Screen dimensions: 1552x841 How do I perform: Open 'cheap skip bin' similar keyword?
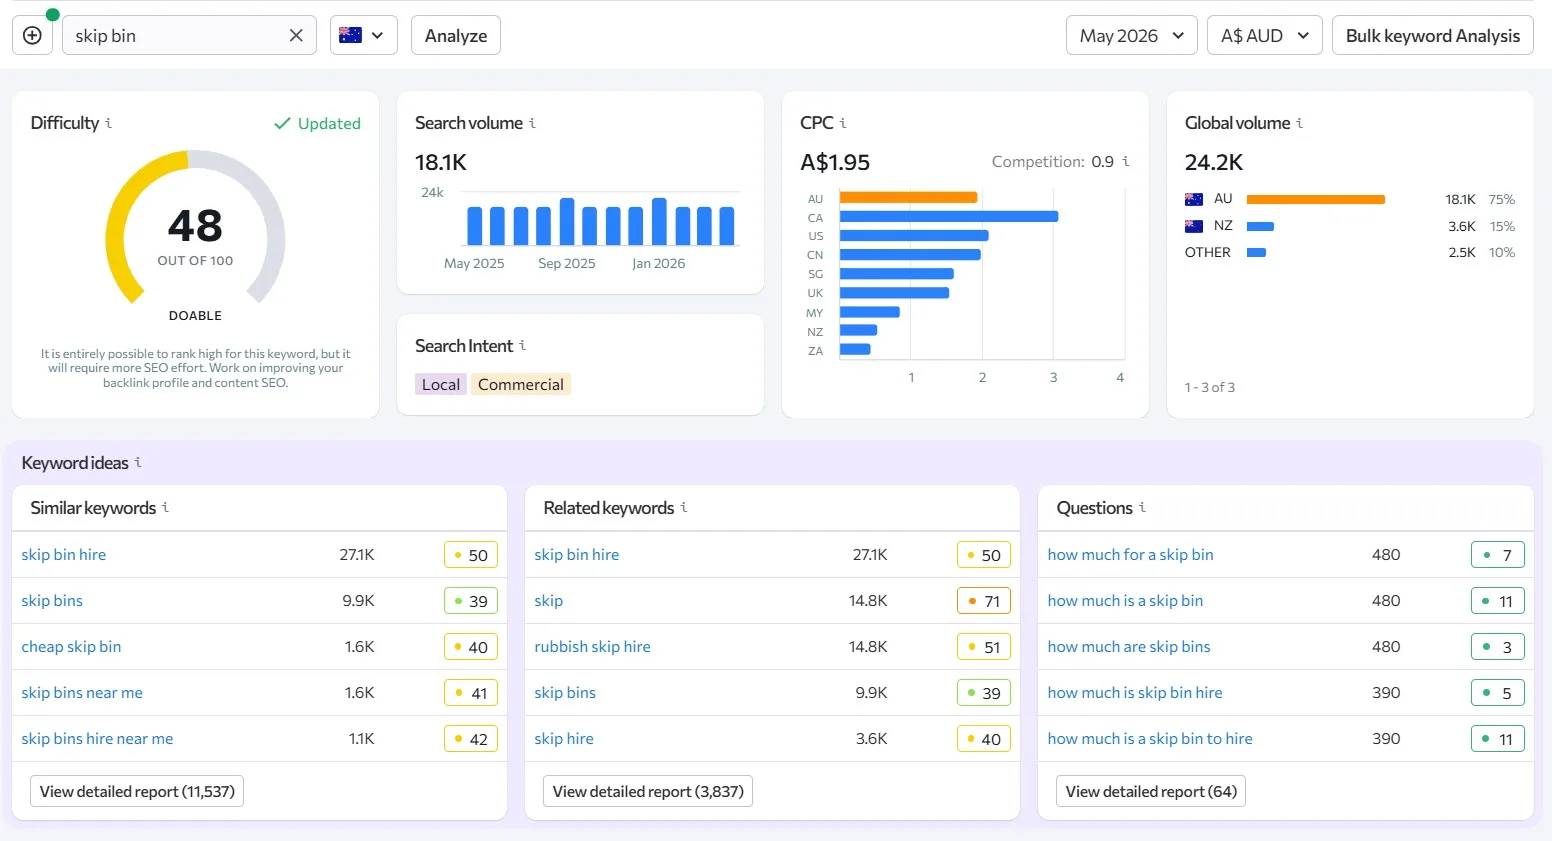click(x=71, y=647)
